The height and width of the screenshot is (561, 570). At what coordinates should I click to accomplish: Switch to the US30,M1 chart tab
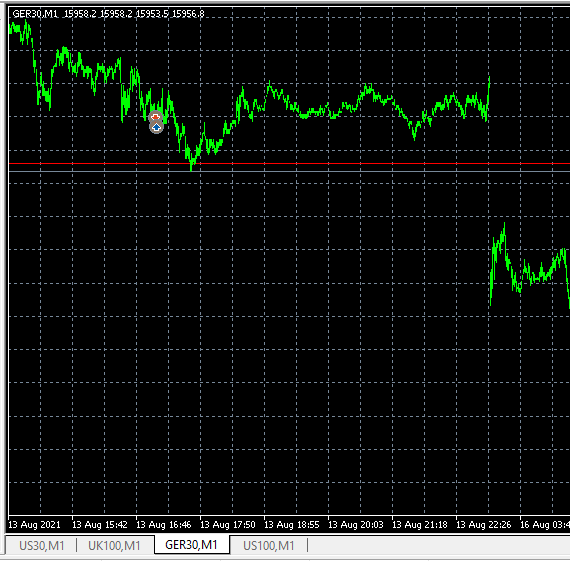[41, 546]
